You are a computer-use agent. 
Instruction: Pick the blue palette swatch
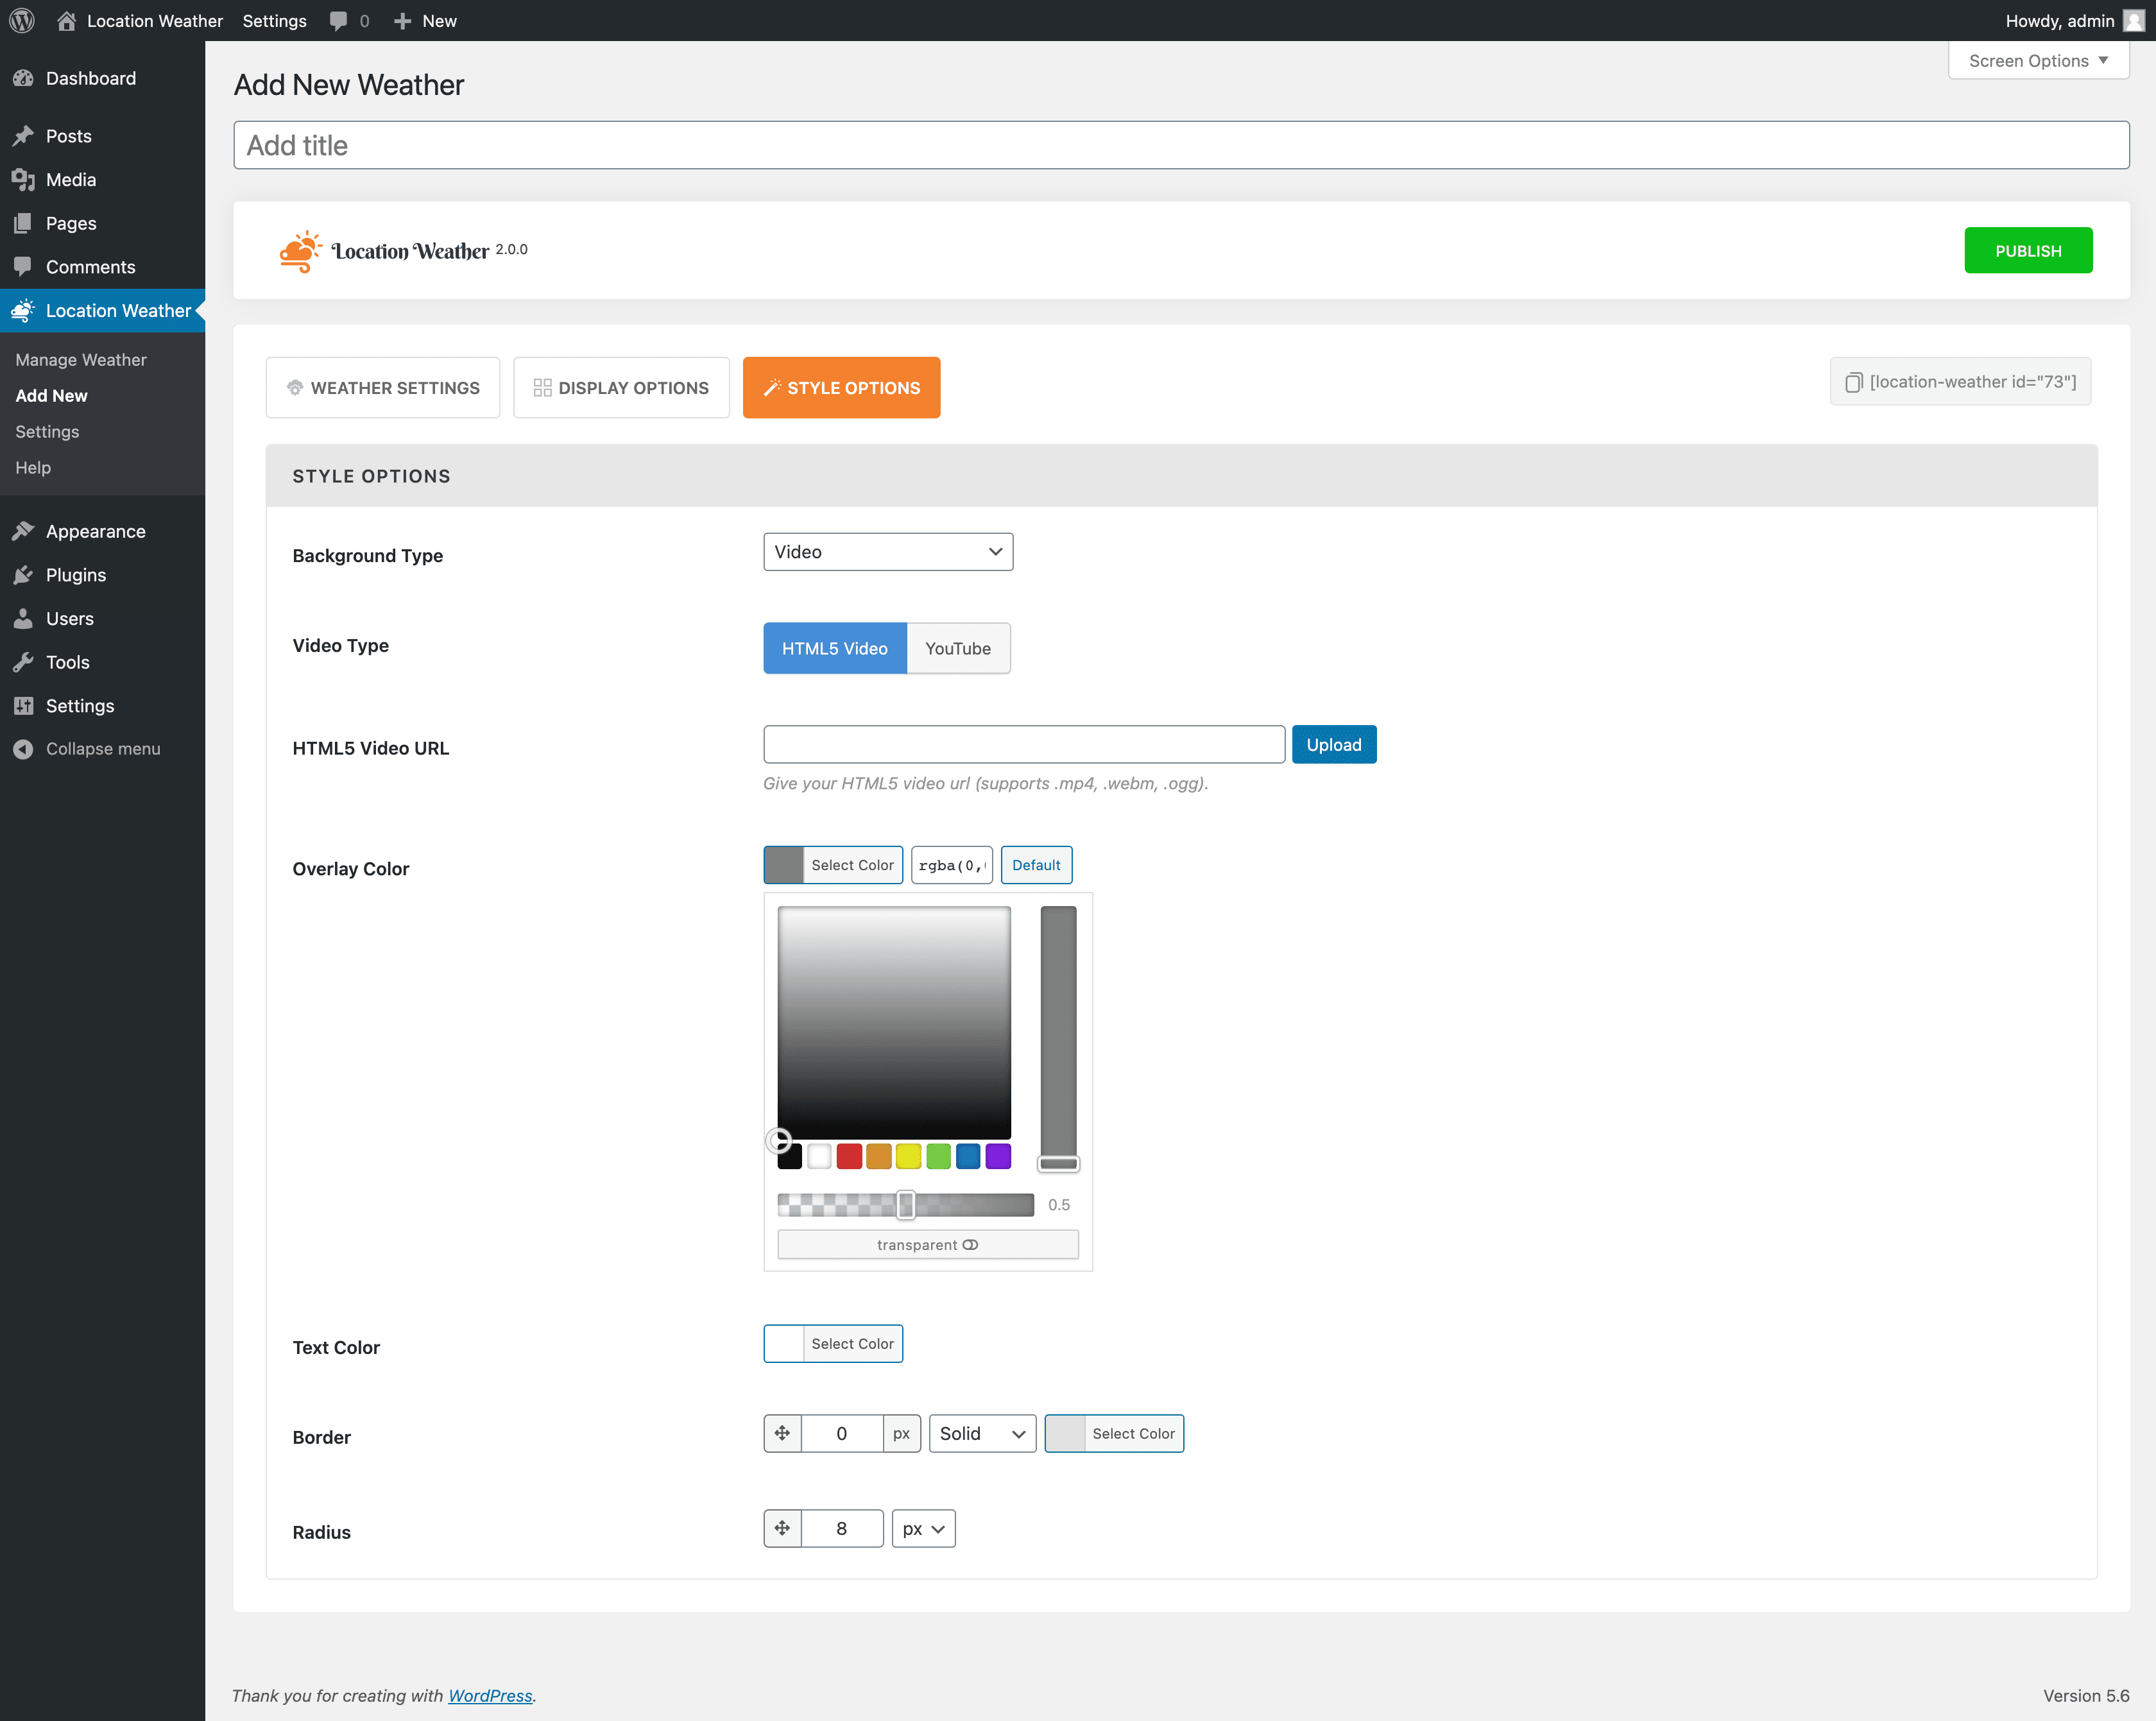tap(968, 1157)
